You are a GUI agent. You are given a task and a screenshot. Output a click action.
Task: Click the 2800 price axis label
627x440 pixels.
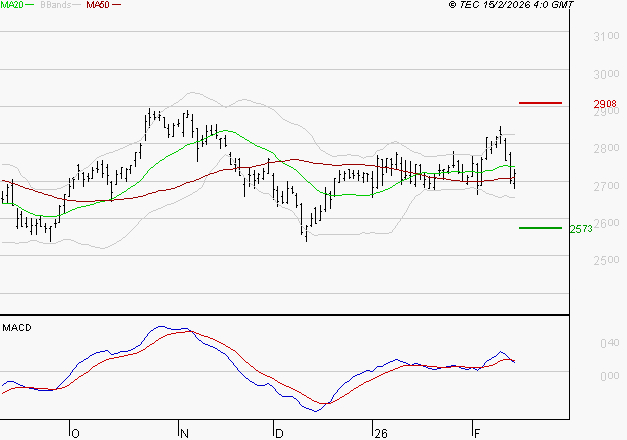pos(606,148)
